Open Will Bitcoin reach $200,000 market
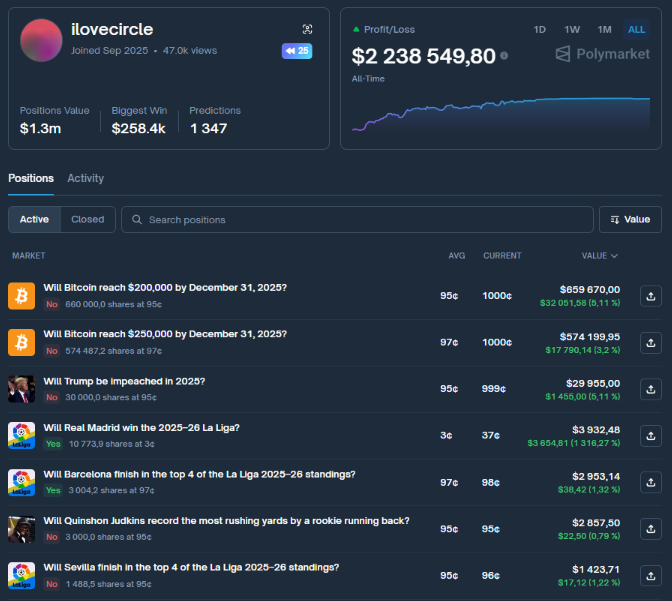The height and width of the screenshot is (601, 672). click(x=165, y=288)
